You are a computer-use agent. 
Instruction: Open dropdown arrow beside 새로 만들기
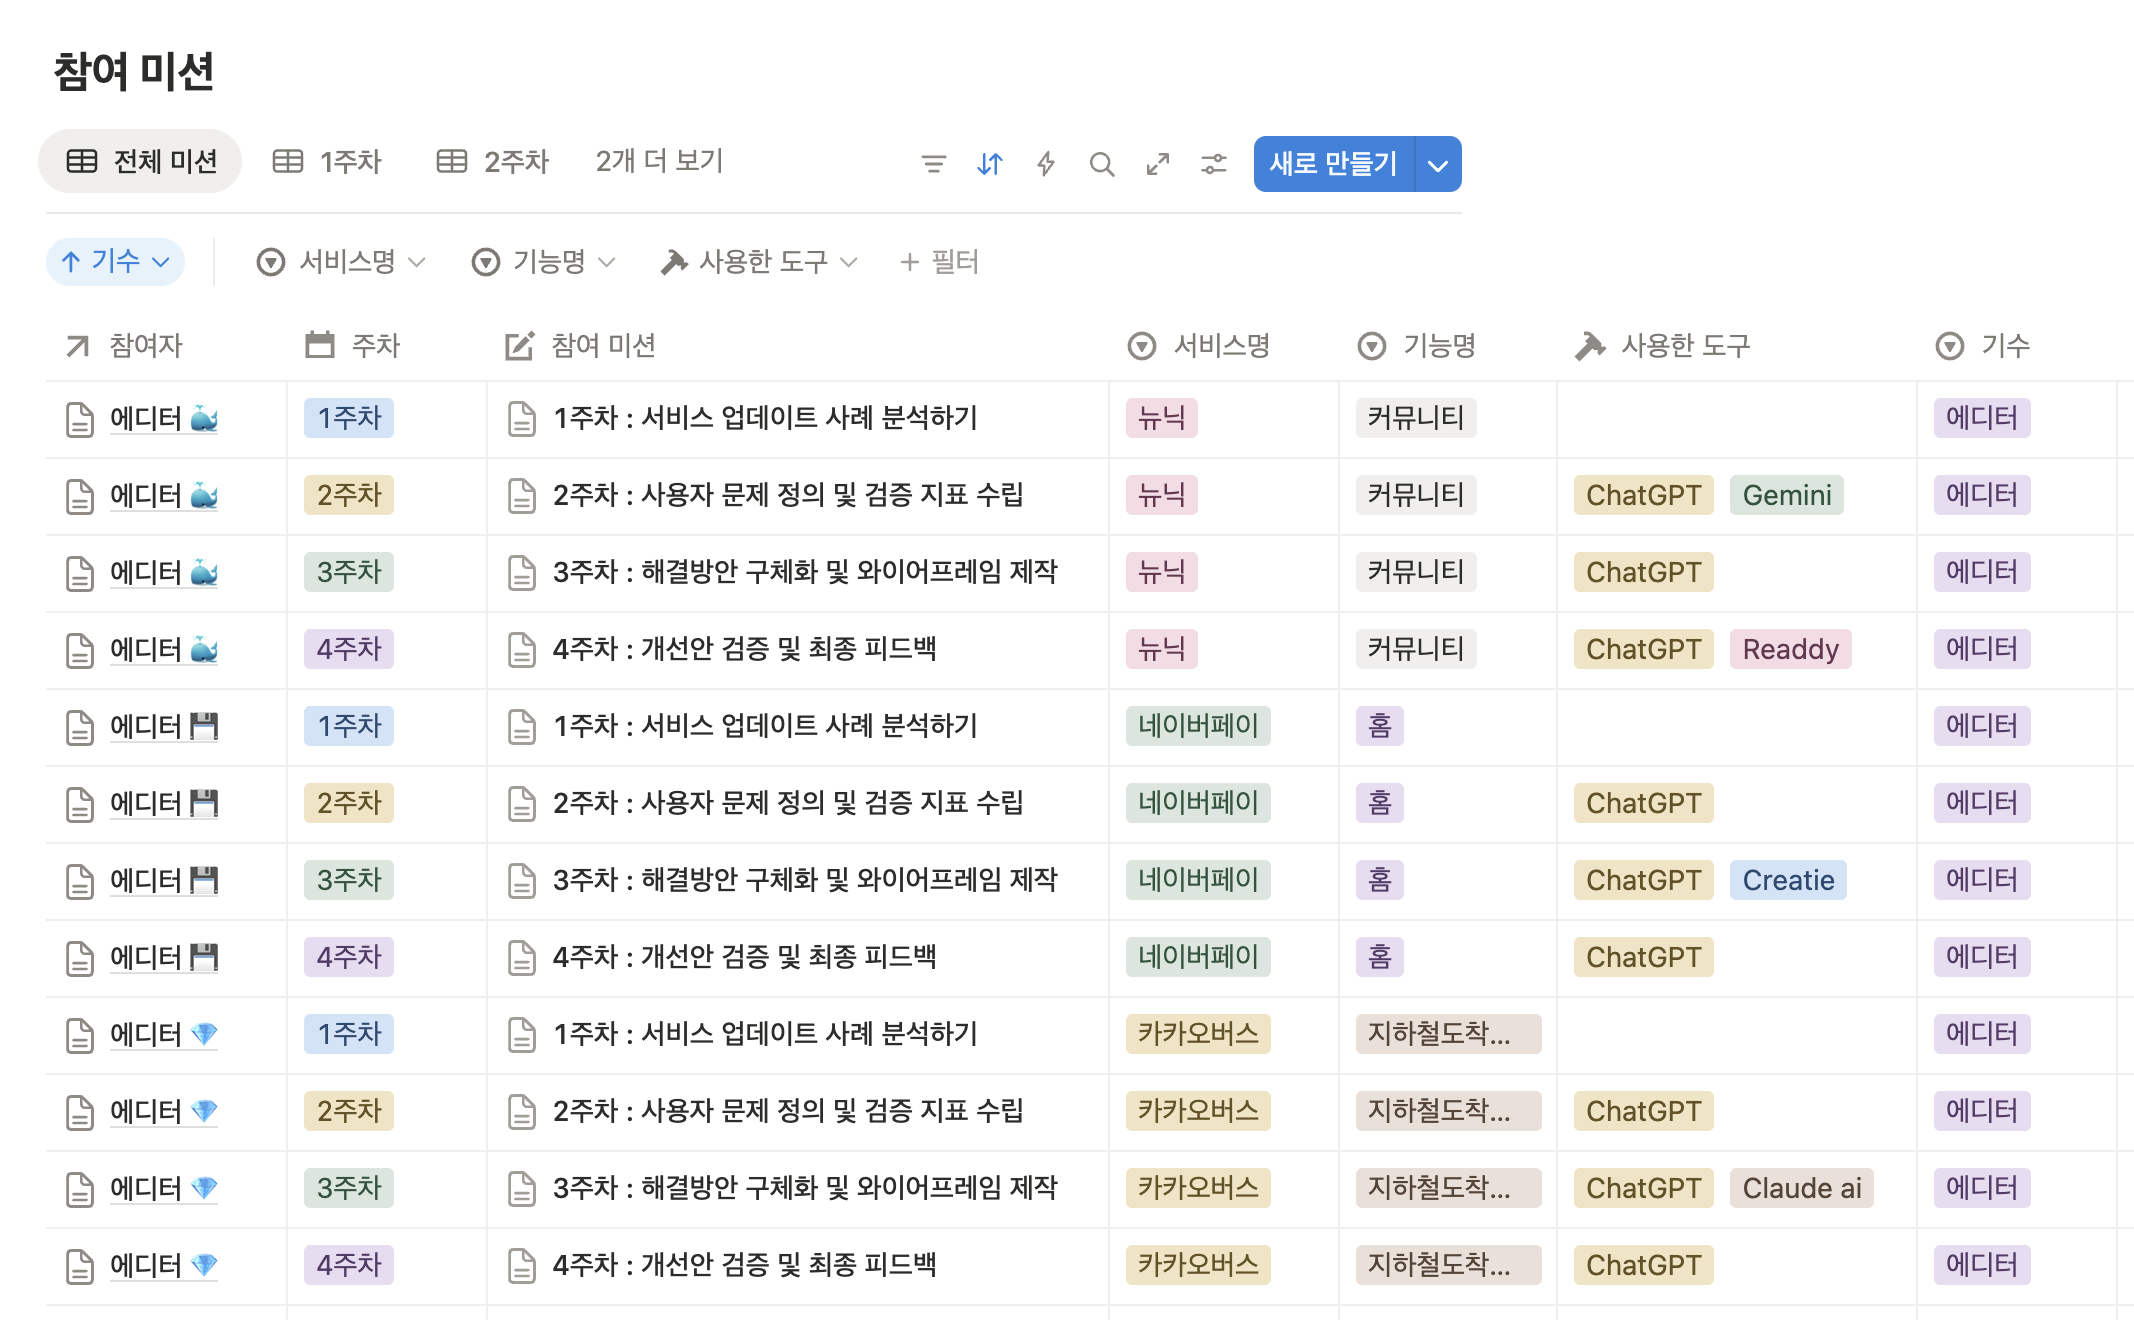click(x=1438, y=165)
